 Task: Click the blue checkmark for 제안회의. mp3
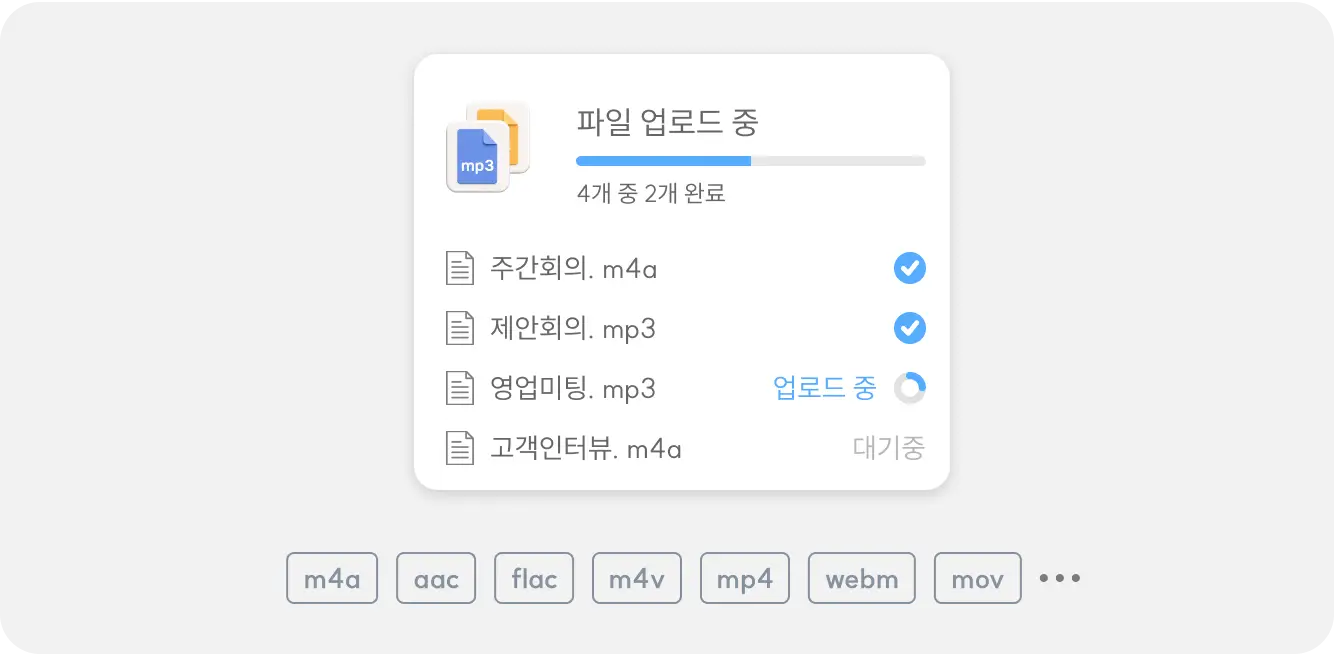coord(909,328)
